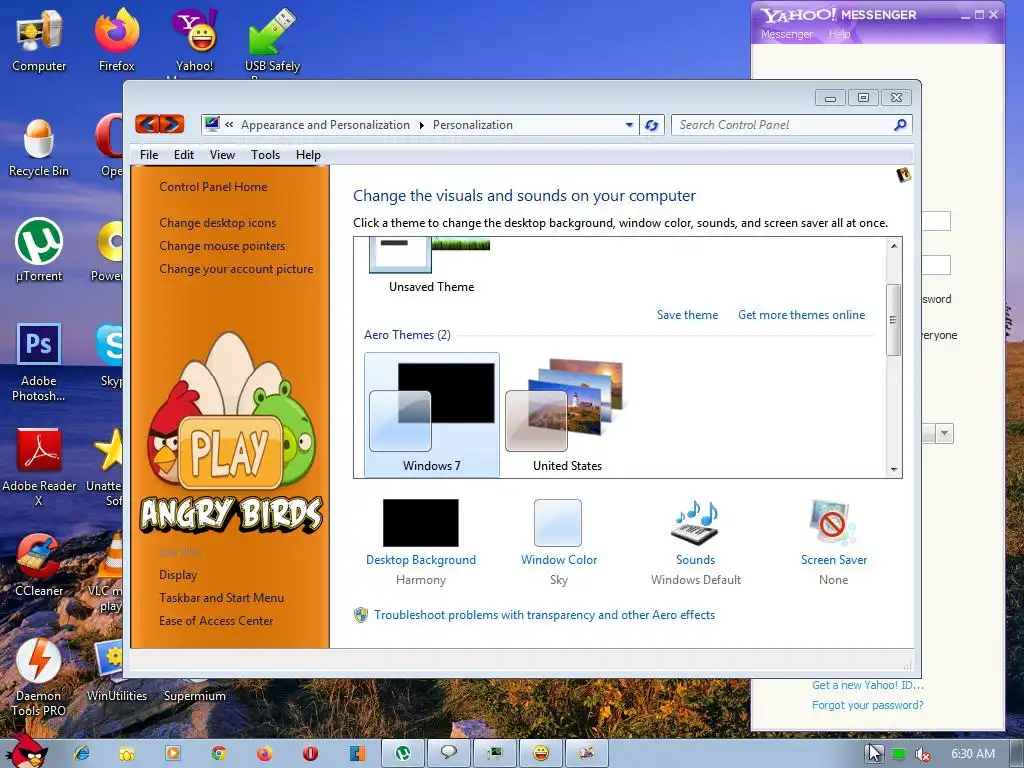Open the WinUtilities desktop icon
Screen dimensions: 1024x768
pyautogui.click(x=117, y=671)
